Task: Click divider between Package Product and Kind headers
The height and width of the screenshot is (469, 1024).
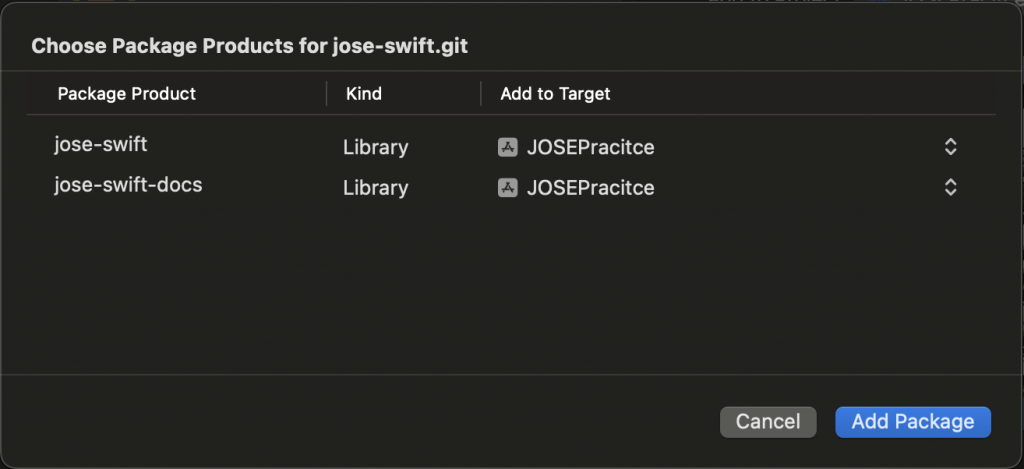Action: (327, 94)
